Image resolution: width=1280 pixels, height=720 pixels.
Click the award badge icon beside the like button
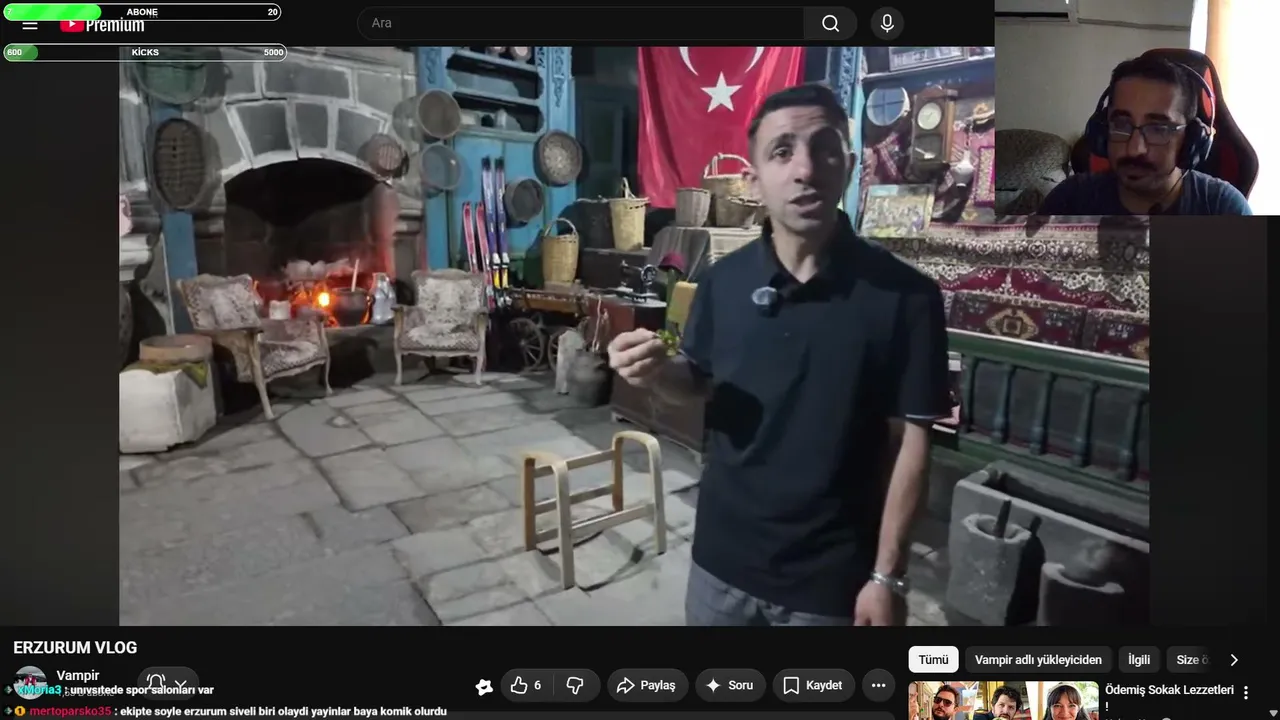point(484,686)
